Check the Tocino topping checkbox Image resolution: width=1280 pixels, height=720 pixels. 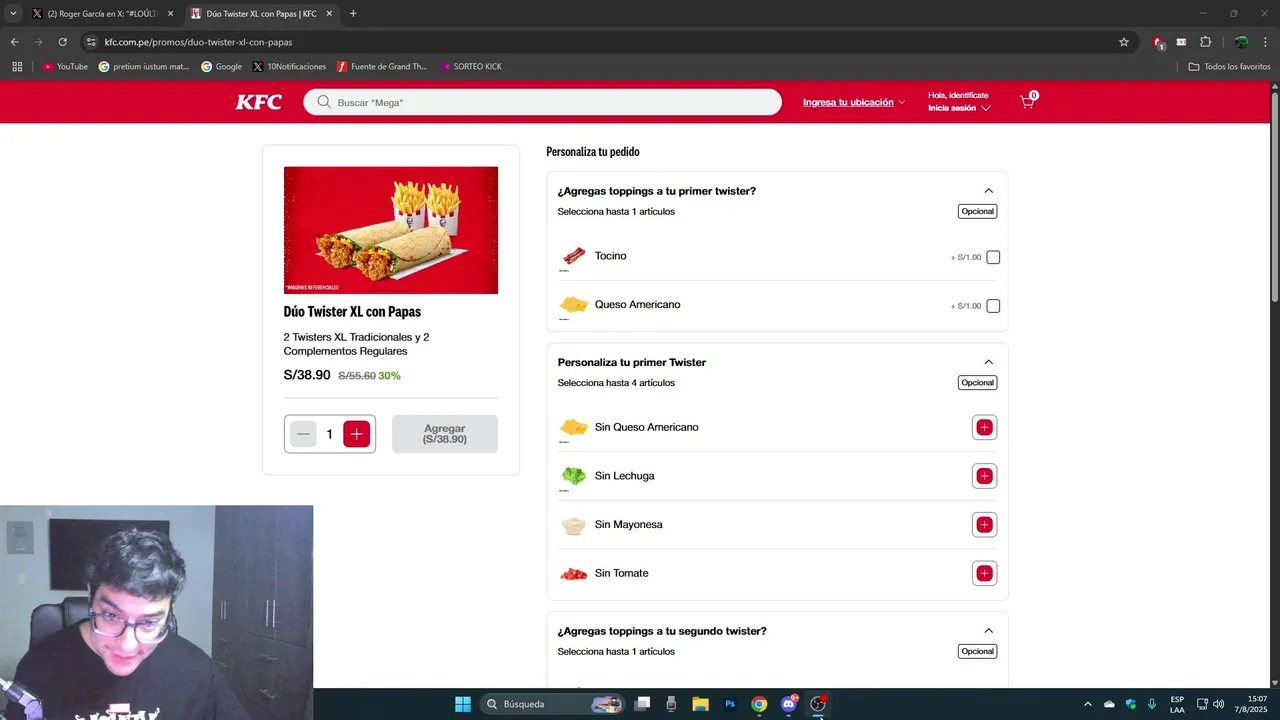click(993, 257)
